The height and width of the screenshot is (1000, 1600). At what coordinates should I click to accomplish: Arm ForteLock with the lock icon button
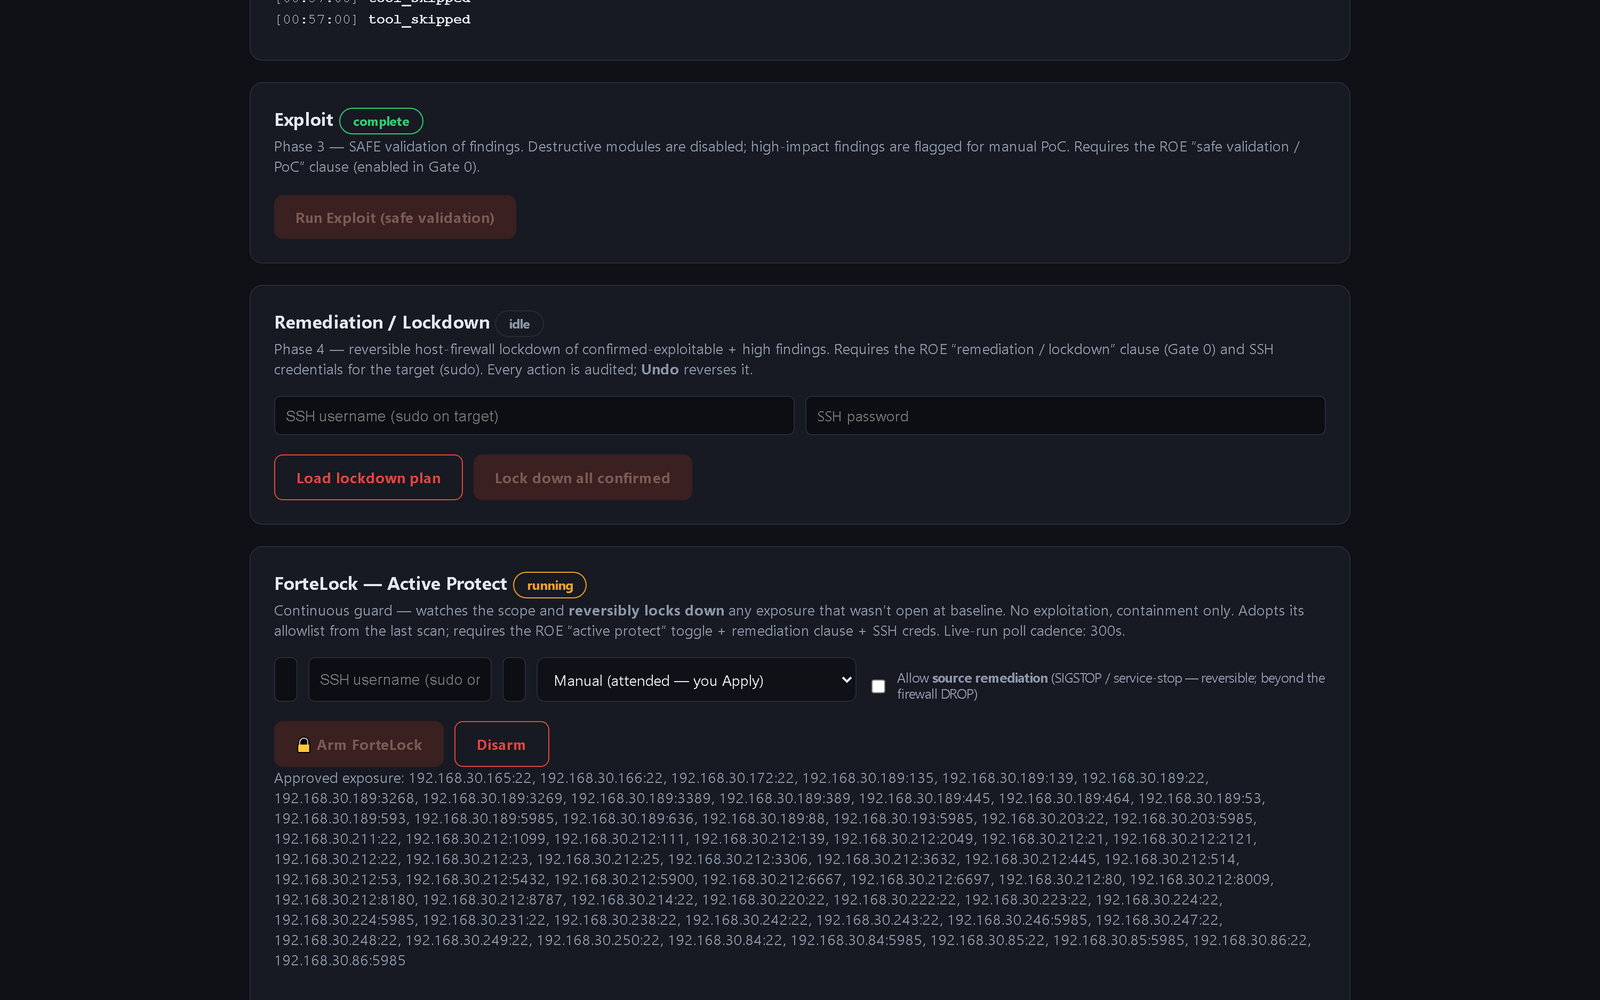(x=359, y=744)
